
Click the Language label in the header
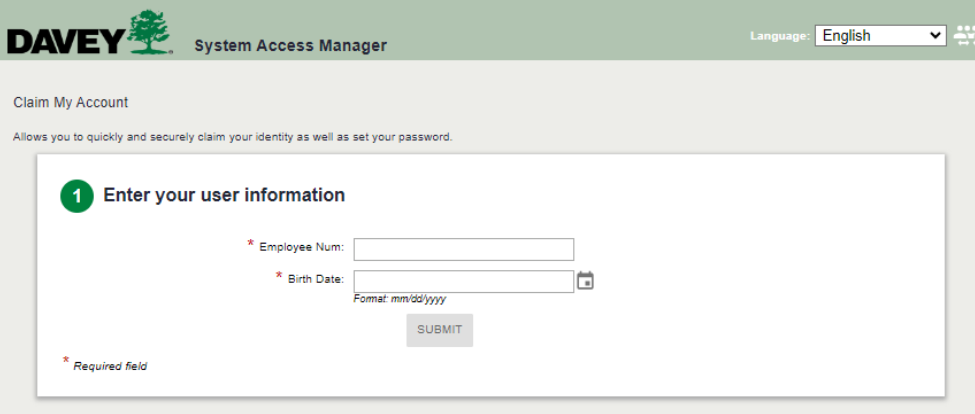point(780,36)
